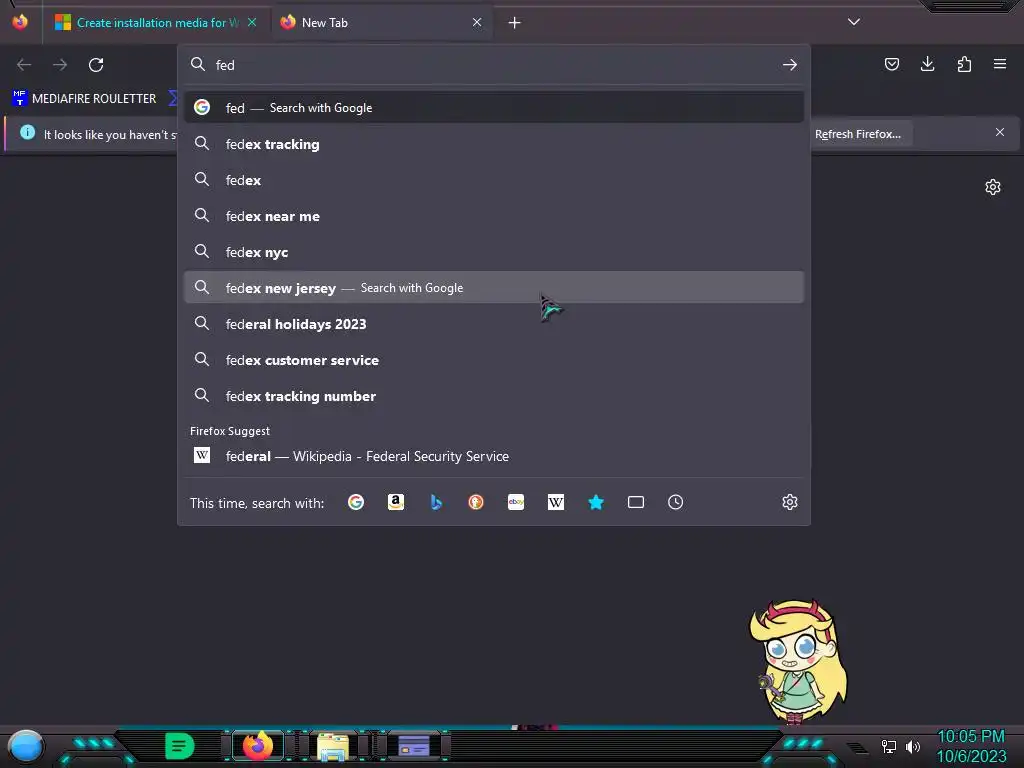Open the Downloads panel
Screen dimensions: 1024x768
pos(927,64)
